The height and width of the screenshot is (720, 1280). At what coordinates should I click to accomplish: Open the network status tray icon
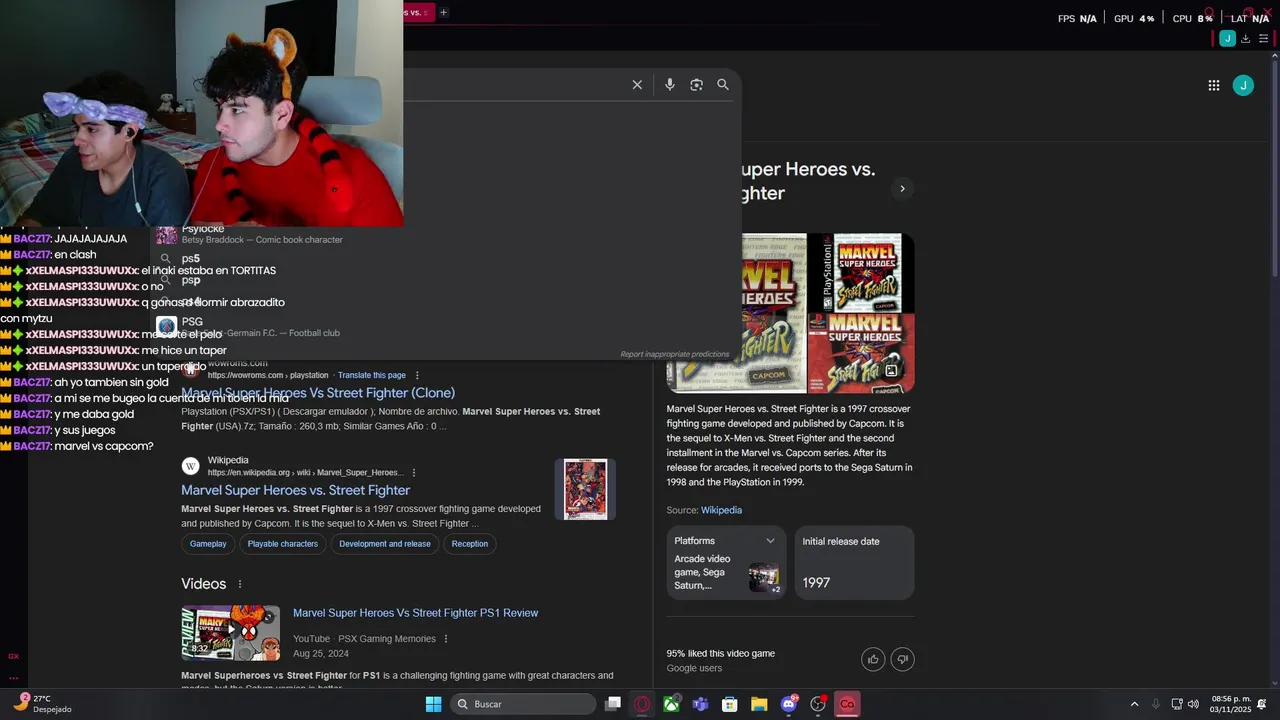[1177, 704]
